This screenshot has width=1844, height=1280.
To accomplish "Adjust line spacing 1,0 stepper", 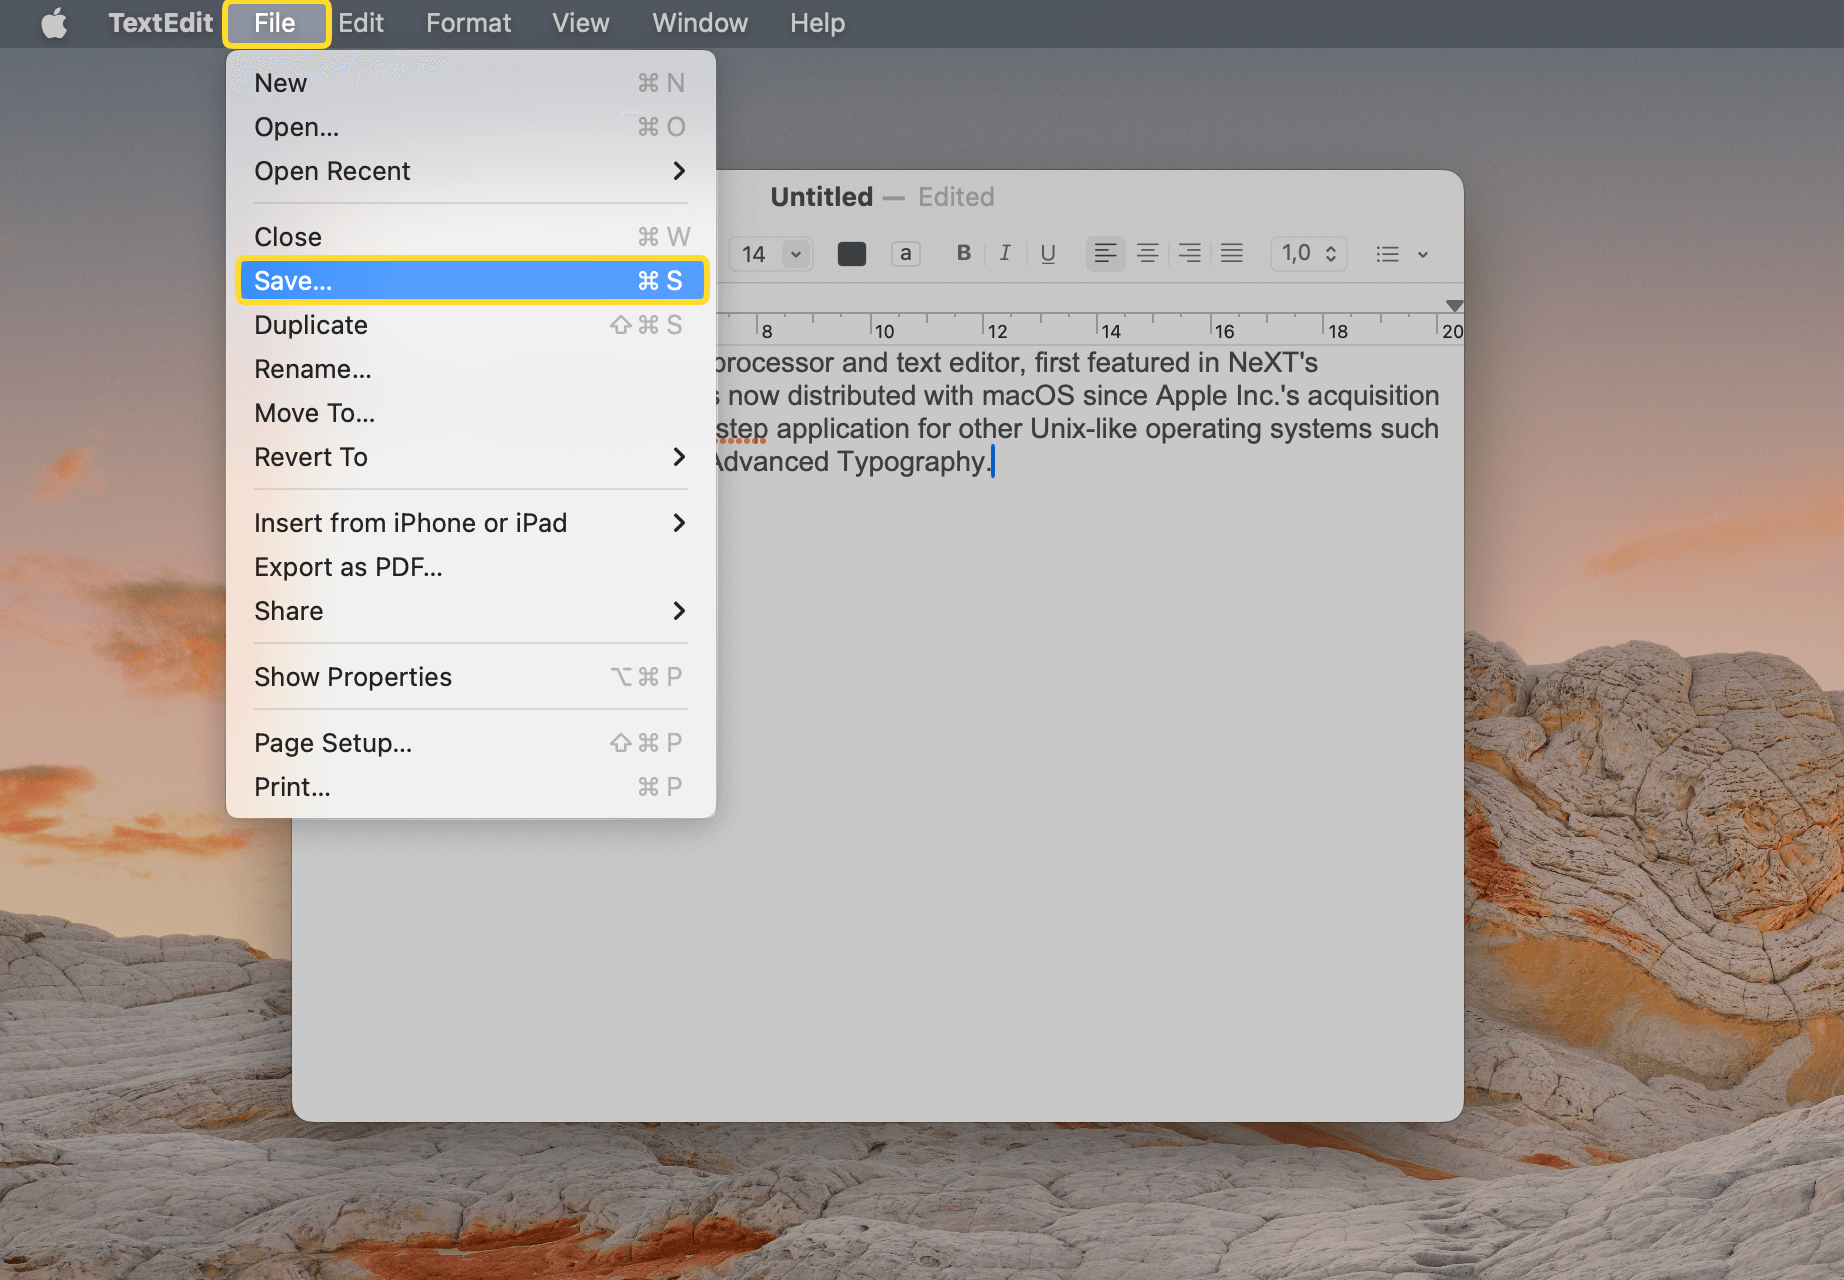I will click(1309, 254).
